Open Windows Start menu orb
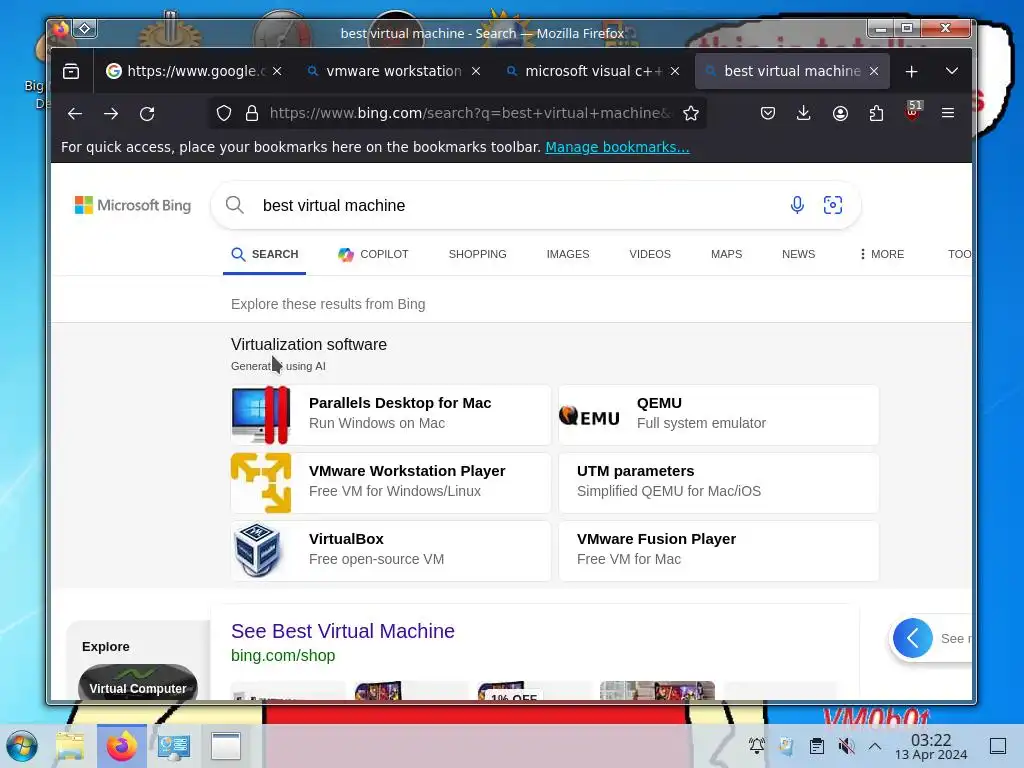This screenshot has height=768, width=1024. tap(22, 746)
